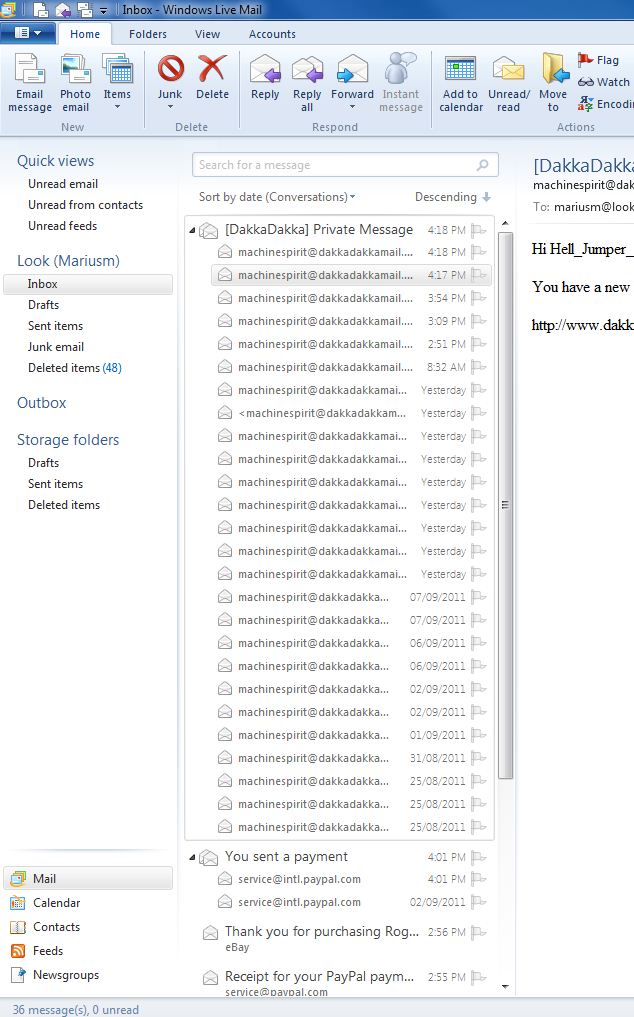
Task: Click the Quick views heading
Action: click(55, 161)
